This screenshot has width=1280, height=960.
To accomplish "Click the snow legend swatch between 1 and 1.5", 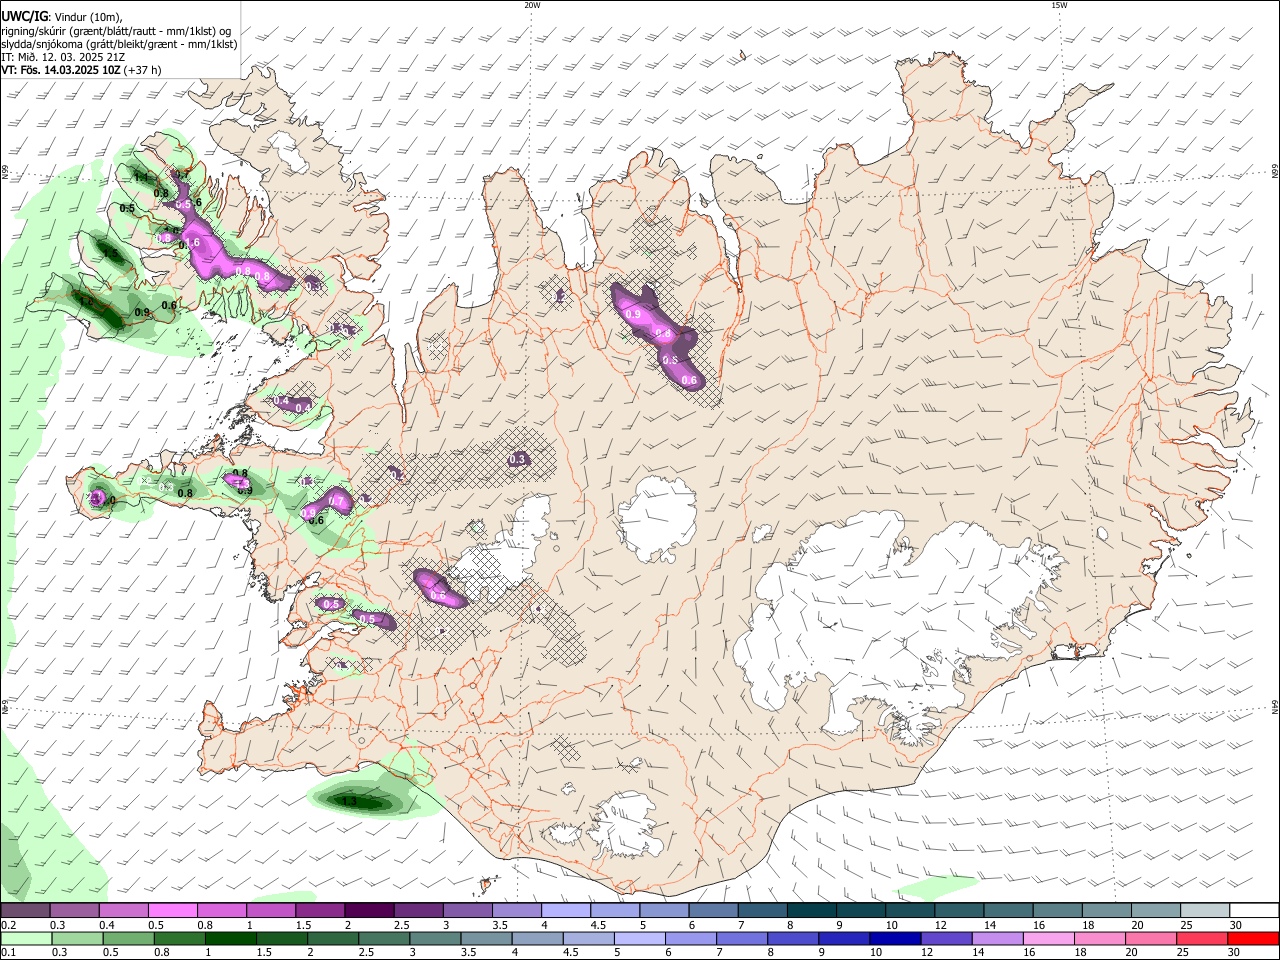I will pos(270,910).
